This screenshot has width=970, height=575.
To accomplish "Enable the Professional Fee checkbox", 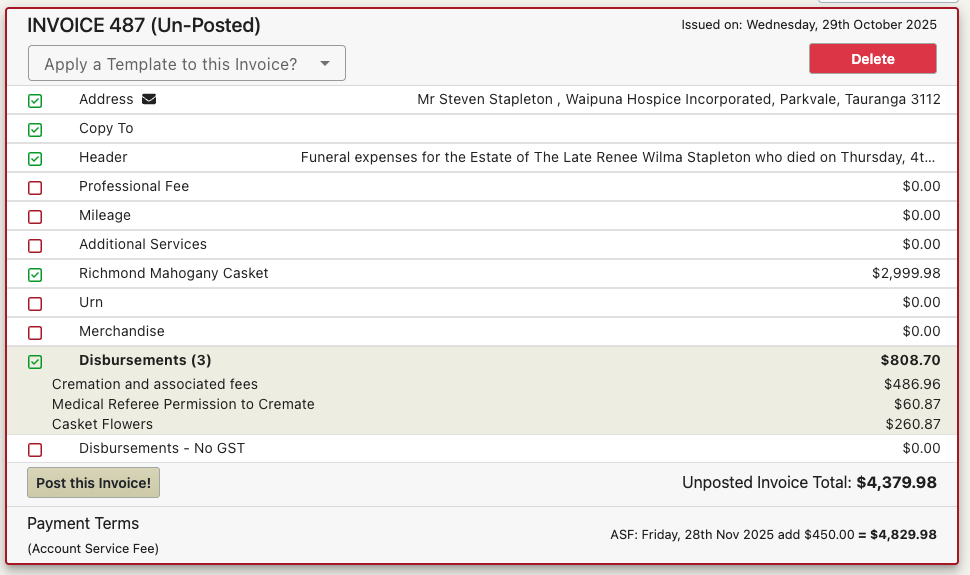I will click(x=35, y=188).
